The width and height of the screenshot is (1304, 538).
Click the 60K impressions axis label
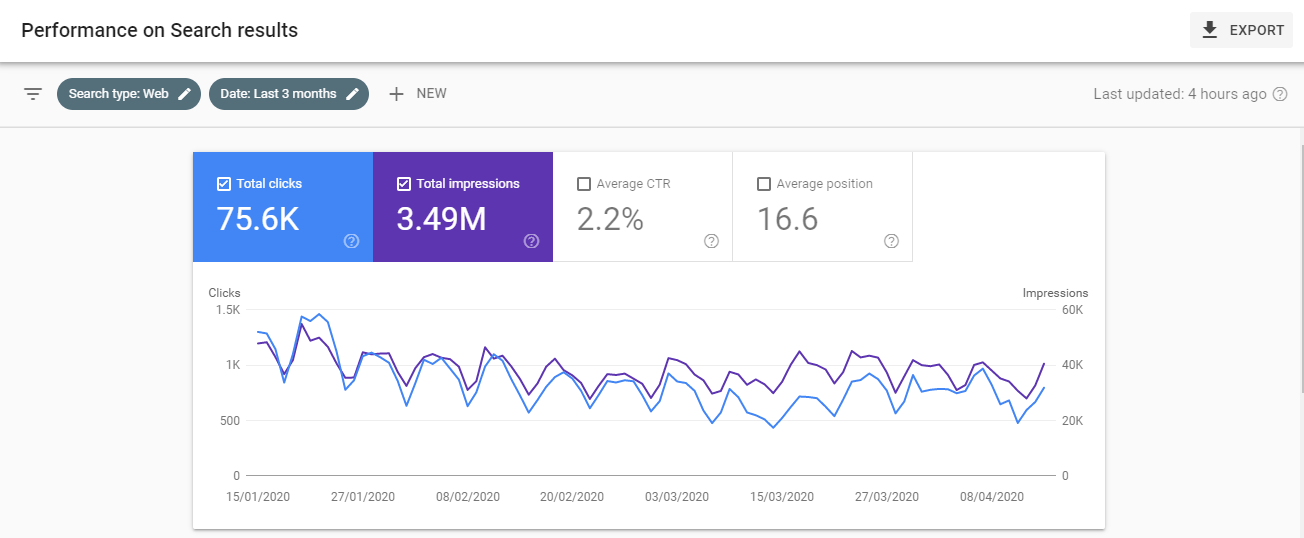coord(1072,310)
